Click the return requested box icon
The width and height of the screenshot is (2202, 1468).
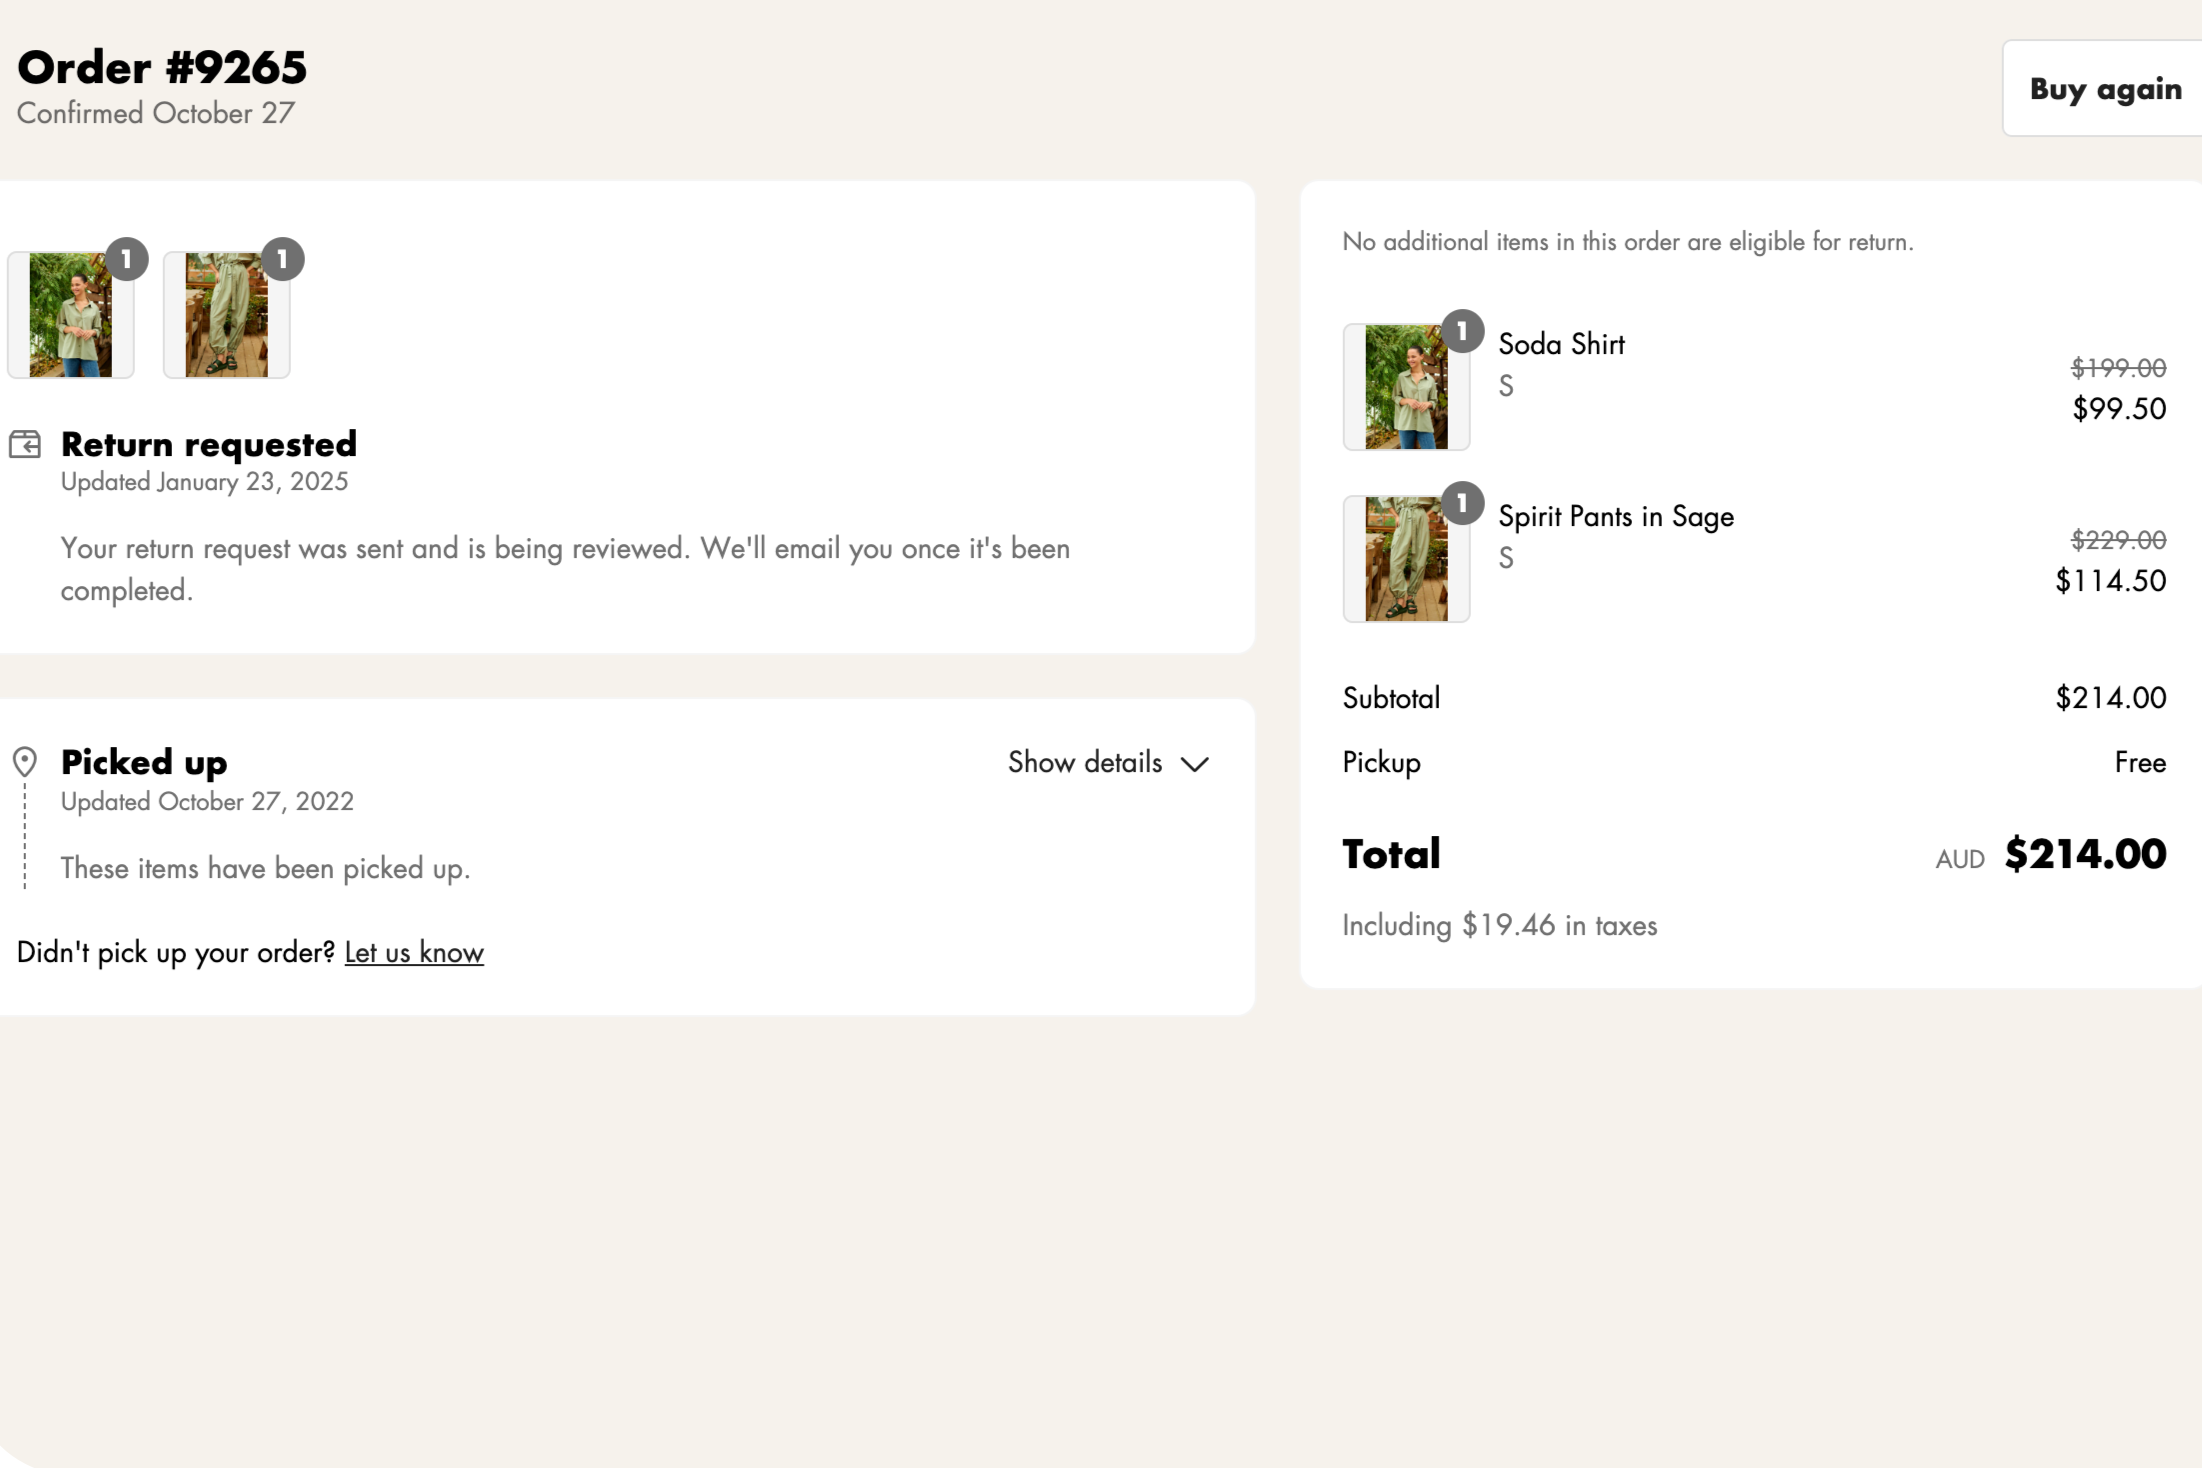(25, 444)
